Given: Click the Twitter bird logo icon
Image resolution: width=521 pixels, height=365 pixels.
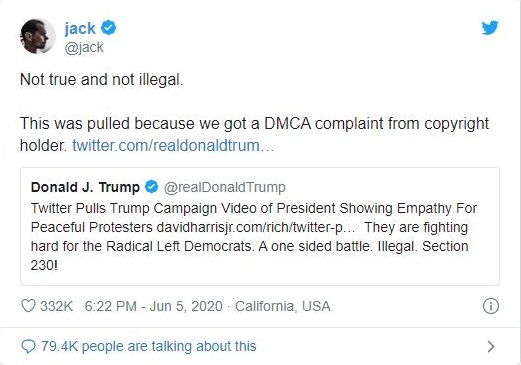Looking at the screenshot, I should click(x=490, y=27).
